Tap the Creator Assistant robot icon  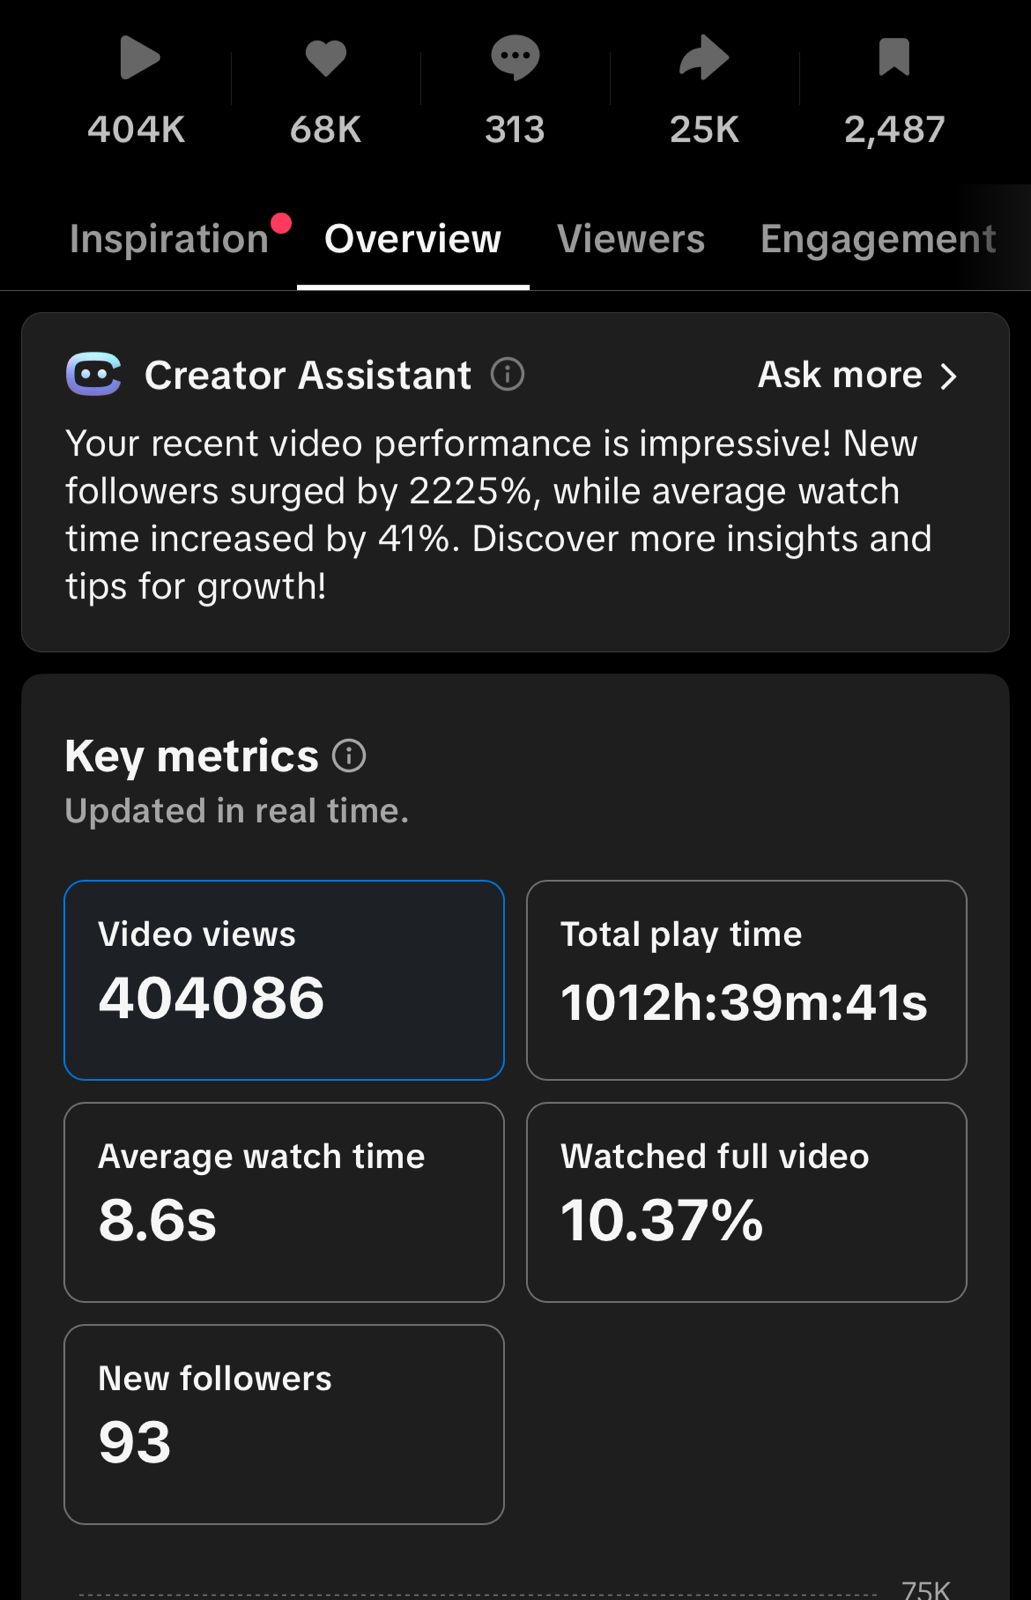[x=94, y=375]
